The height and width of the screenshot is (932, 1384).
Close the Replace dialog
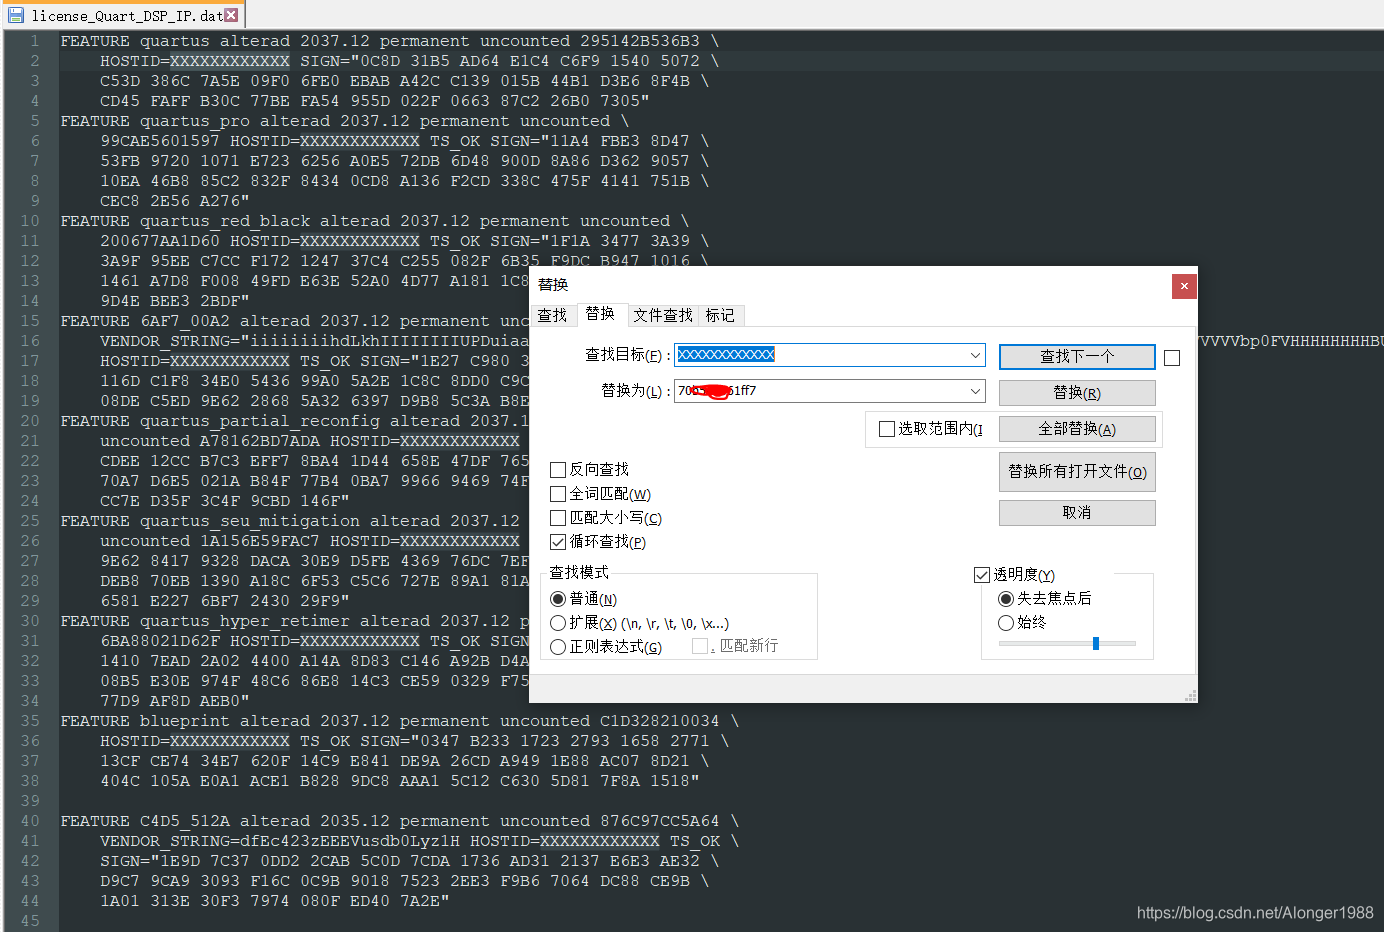[x=1184, y=286]
